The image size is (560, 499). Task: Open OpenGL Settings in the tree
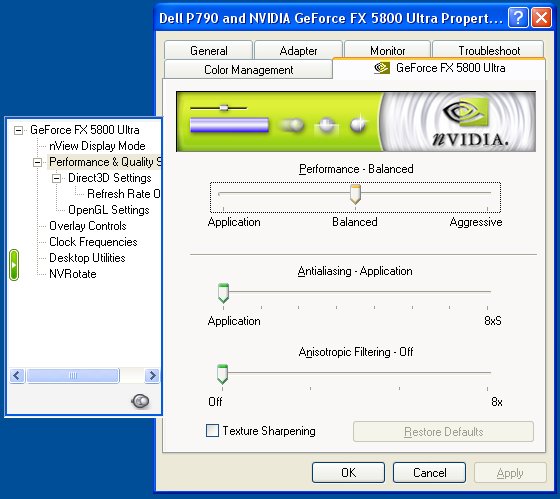coord(109,210)
